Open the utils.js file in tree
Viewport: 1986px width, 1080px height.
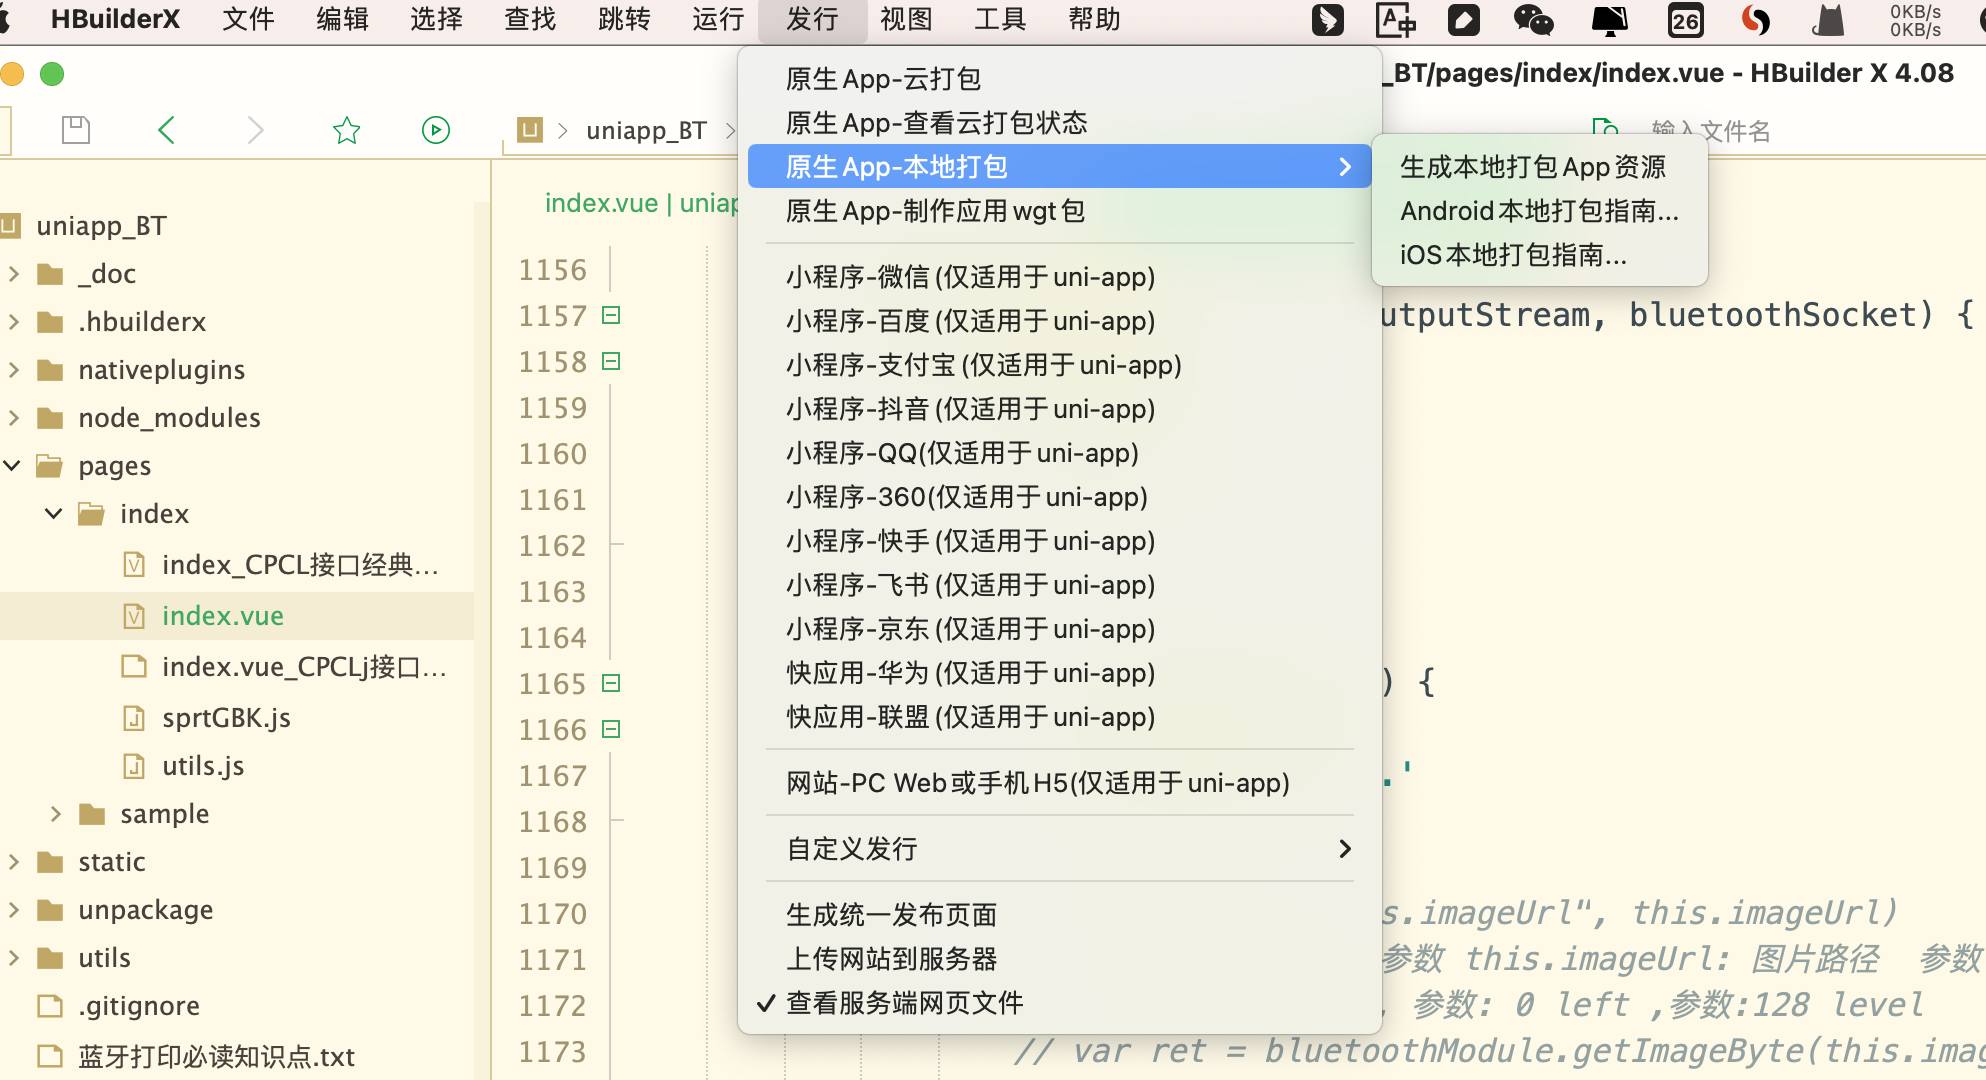point(203,766)
